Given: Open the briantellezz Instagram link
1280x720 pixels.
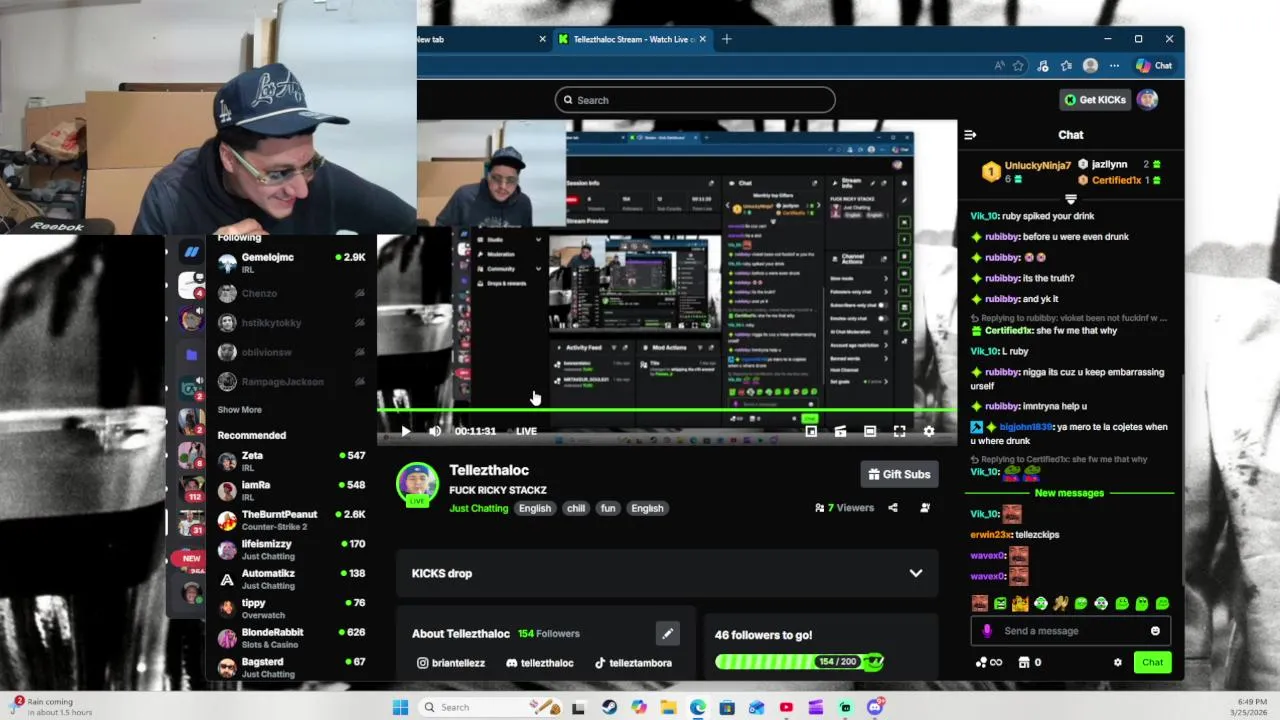Looking at the screenshot, I should coord(451,663).
